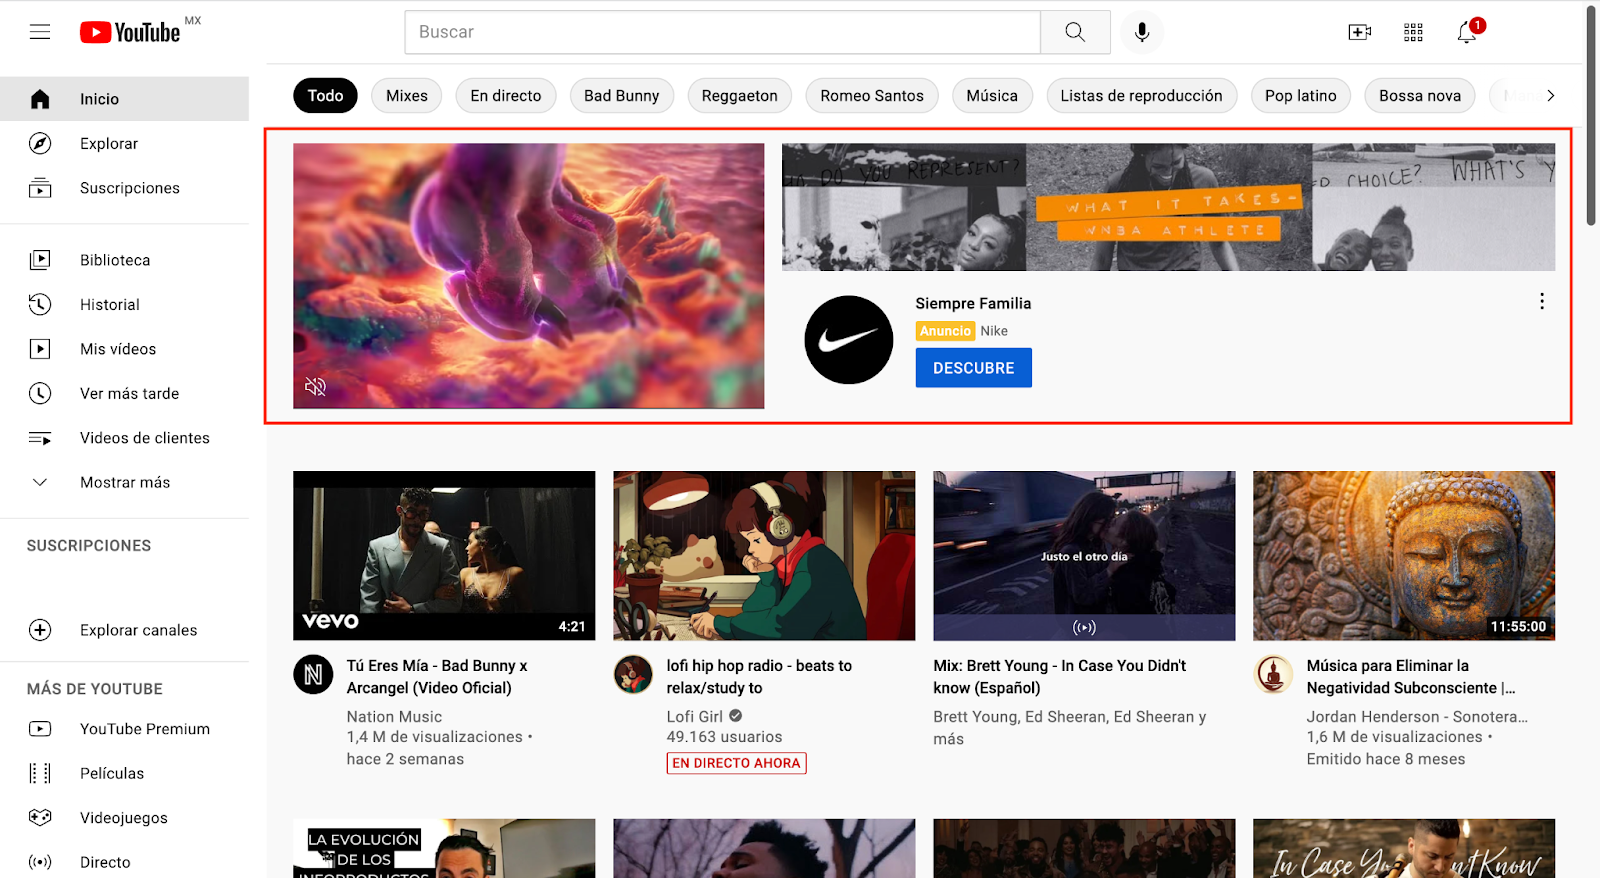Open the lofi girl studying thumbnail
The image size is (1600, 878).
tap(764, 556)
